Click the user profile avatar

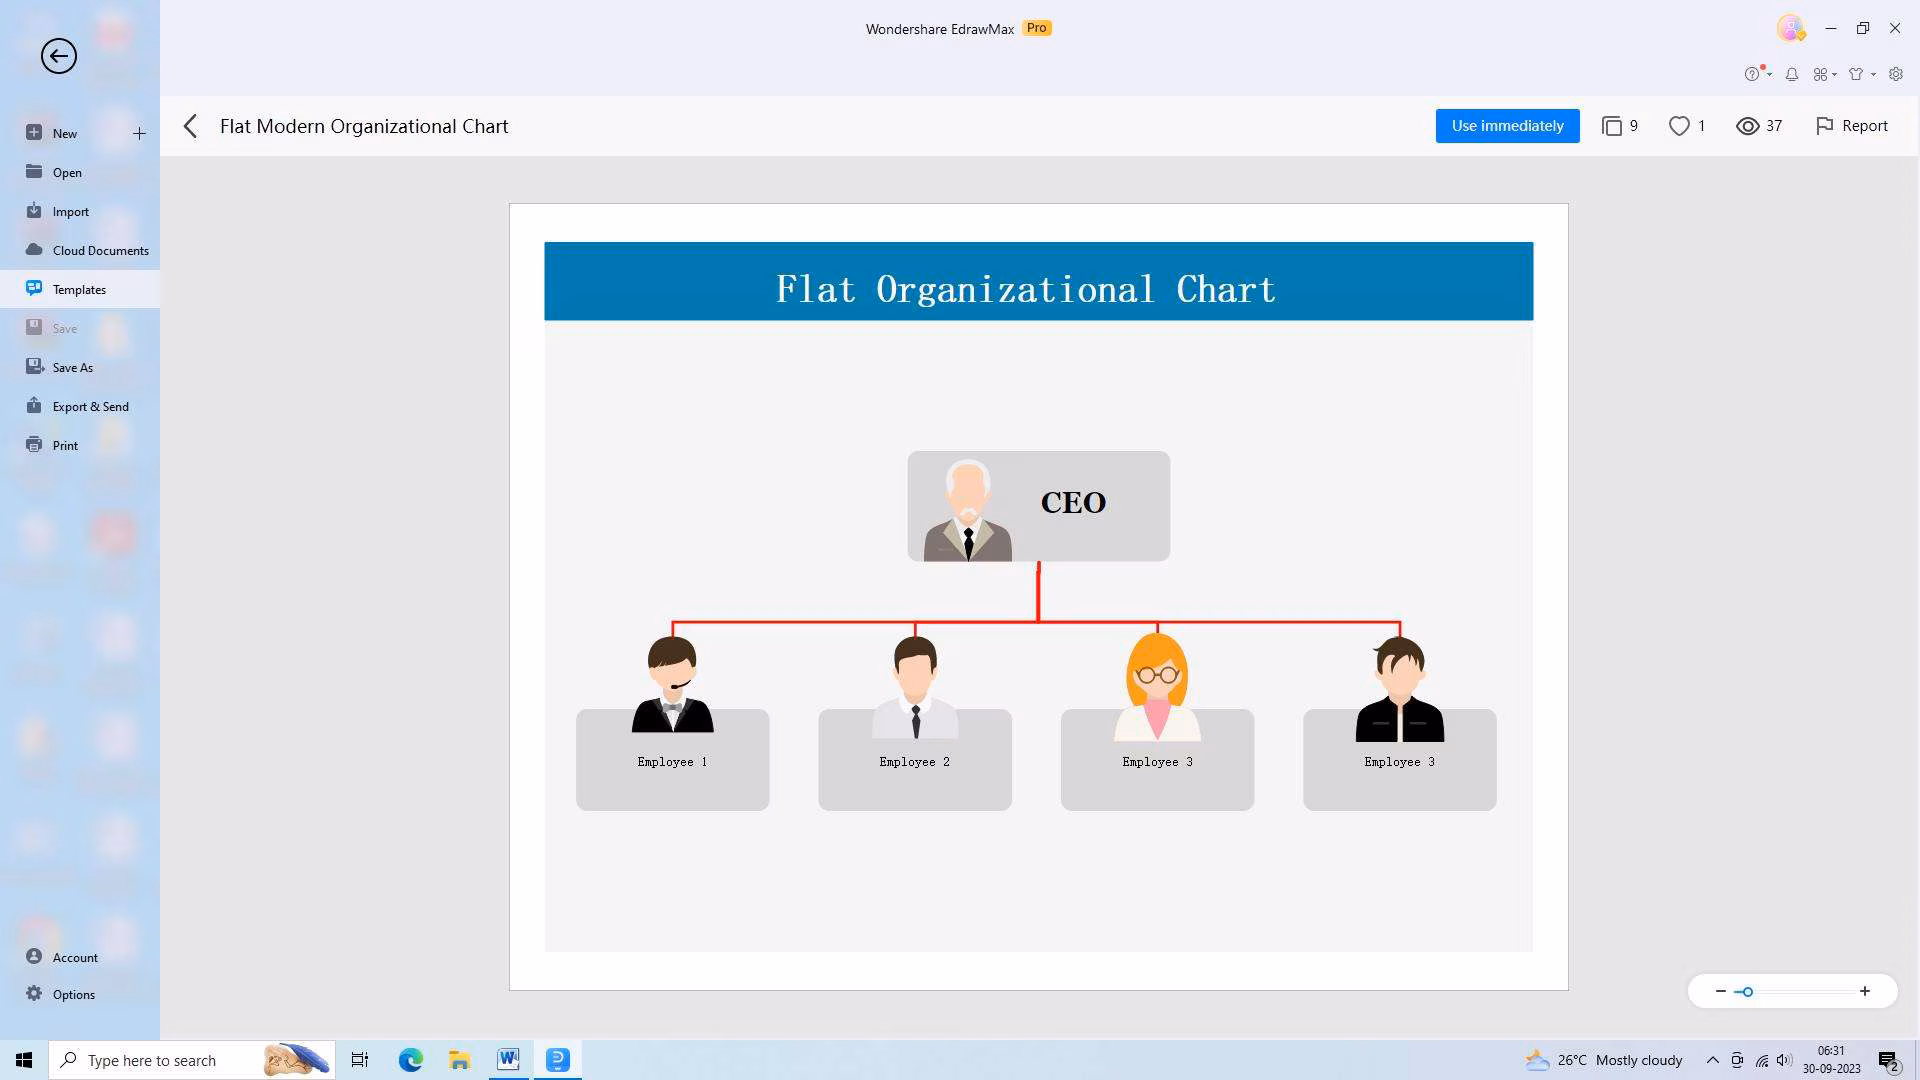(1790, 28)
